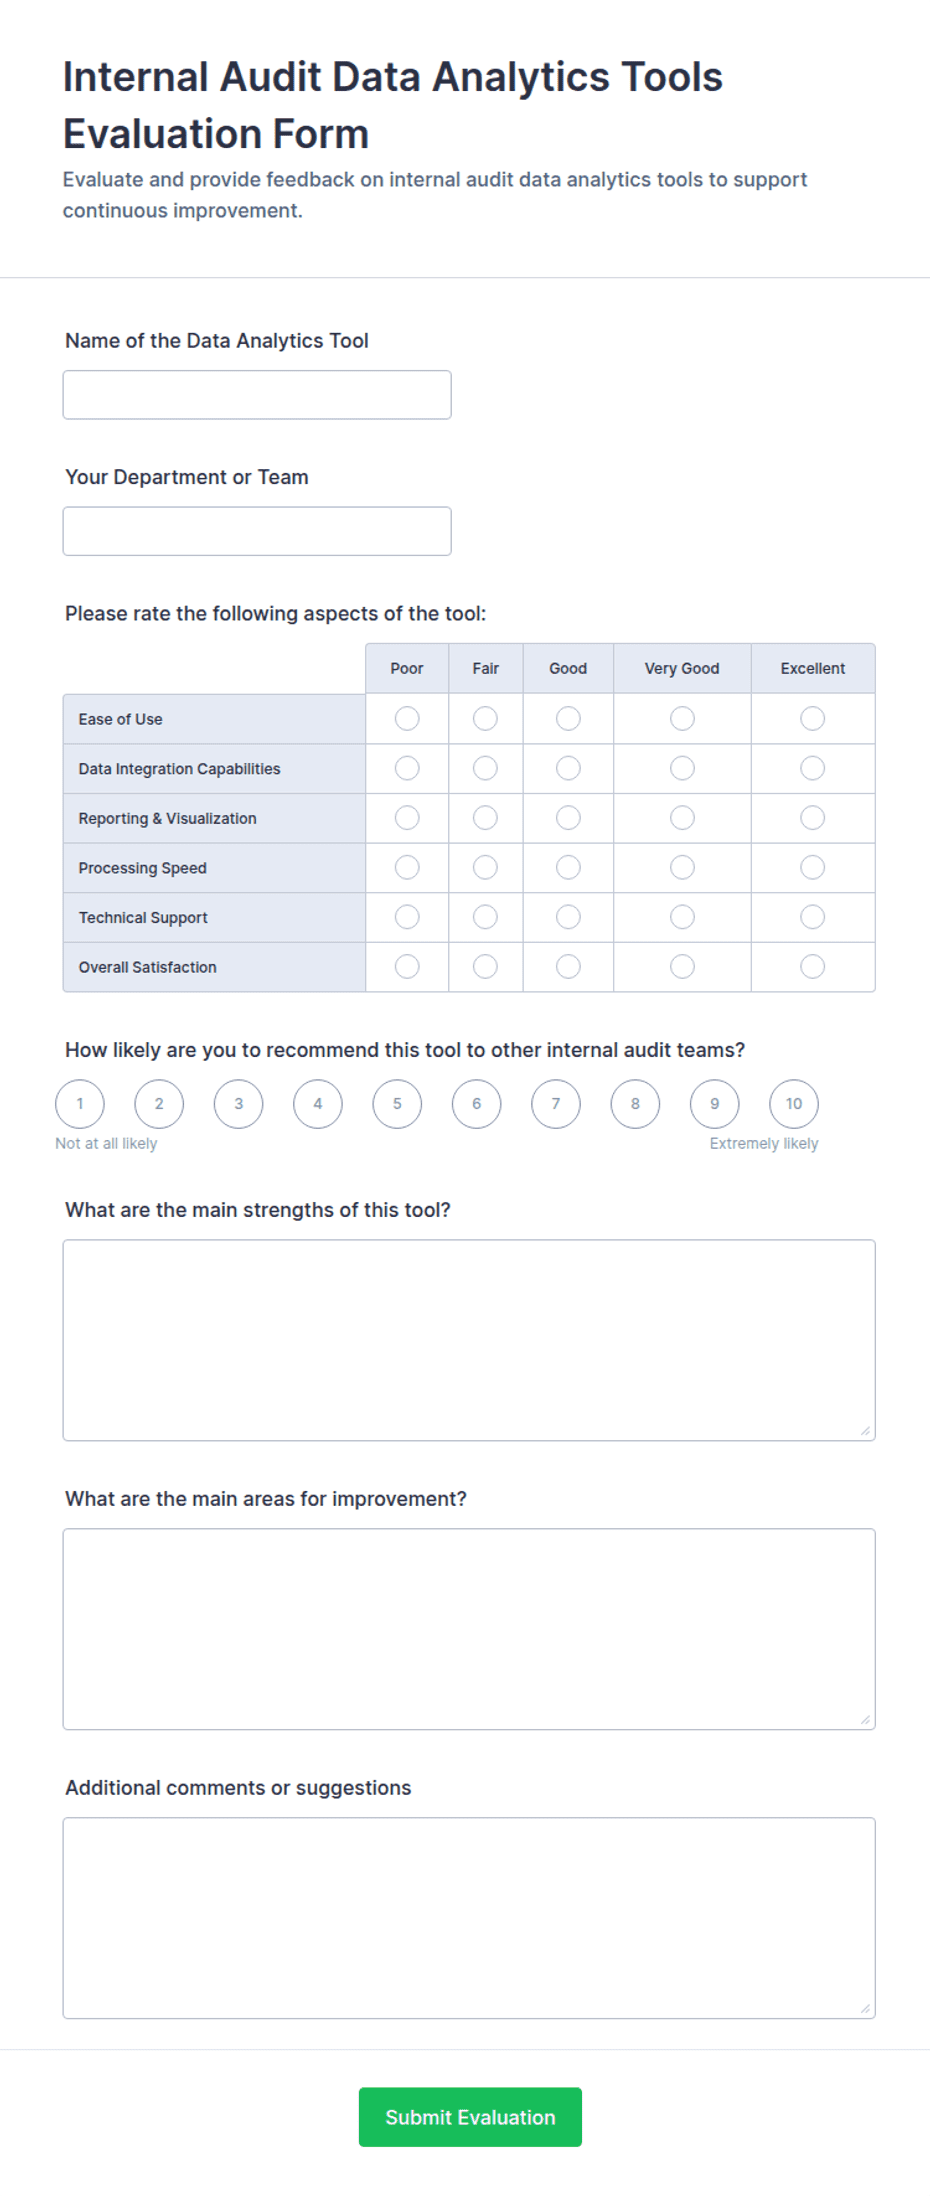Select Excellent for Ease of Use
930x2196 pixels.
(x=812, y=719)
